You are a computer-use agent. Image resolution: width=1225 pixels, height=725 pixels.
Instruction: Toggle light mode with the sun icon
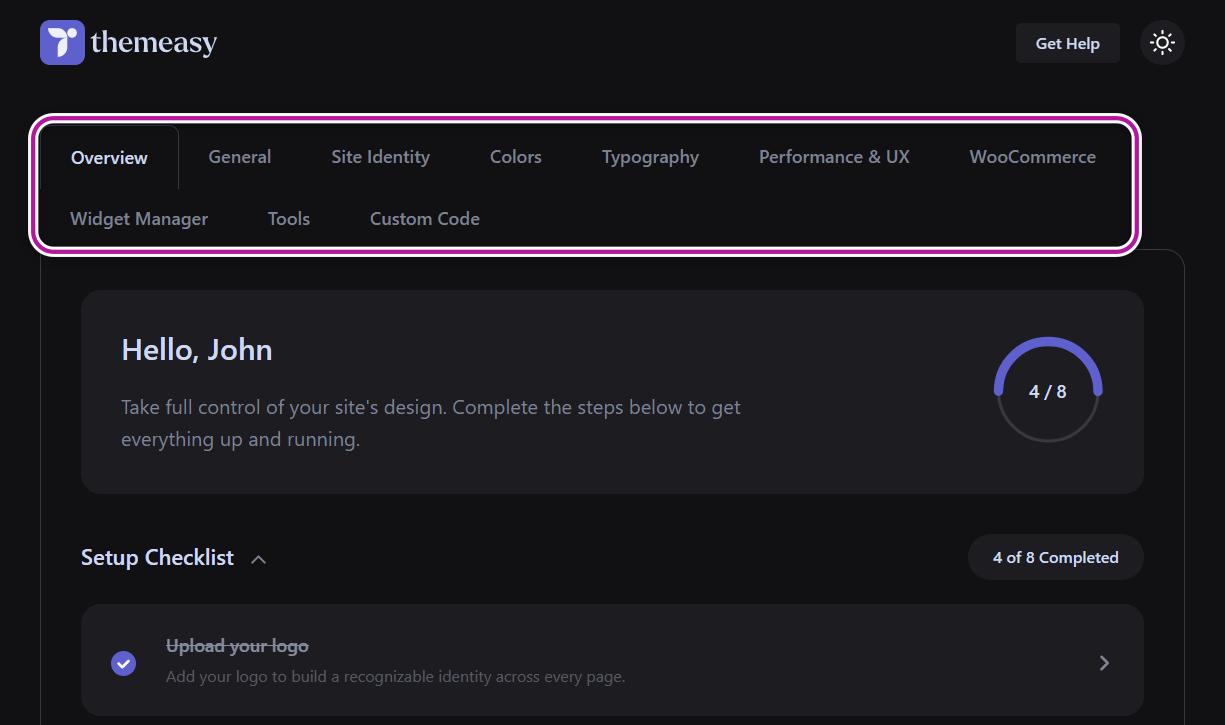(x=1162, y=43)
